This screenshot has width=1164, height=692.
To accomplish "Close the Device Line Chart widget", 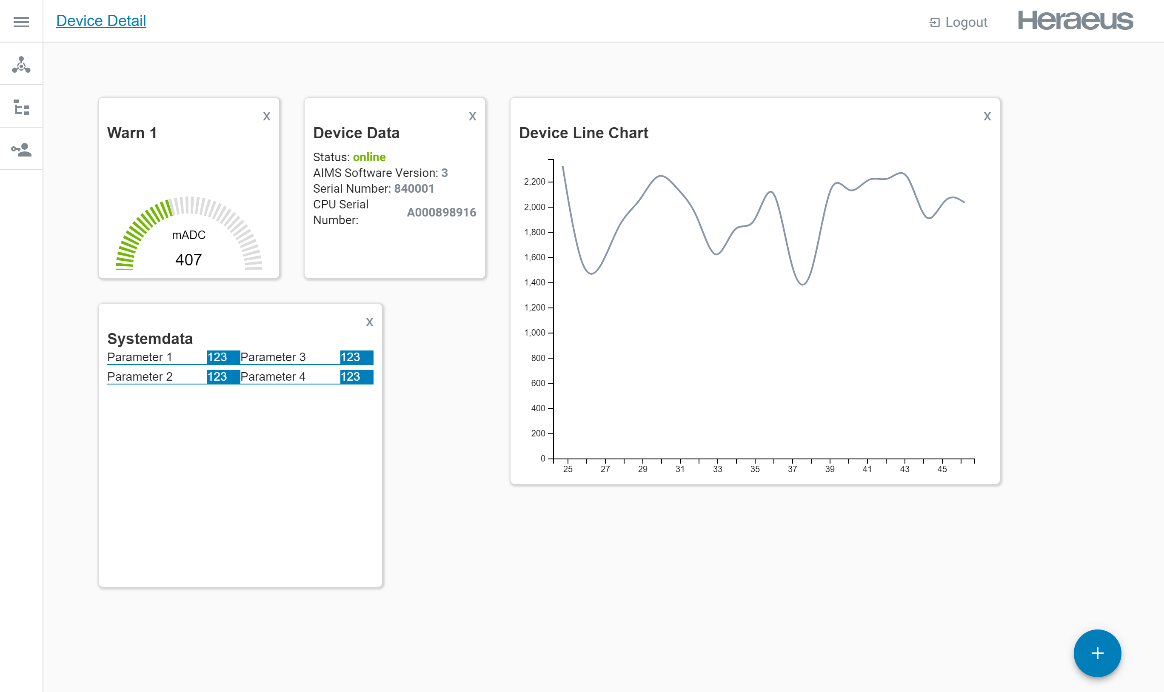I will (x=987, y=116).
